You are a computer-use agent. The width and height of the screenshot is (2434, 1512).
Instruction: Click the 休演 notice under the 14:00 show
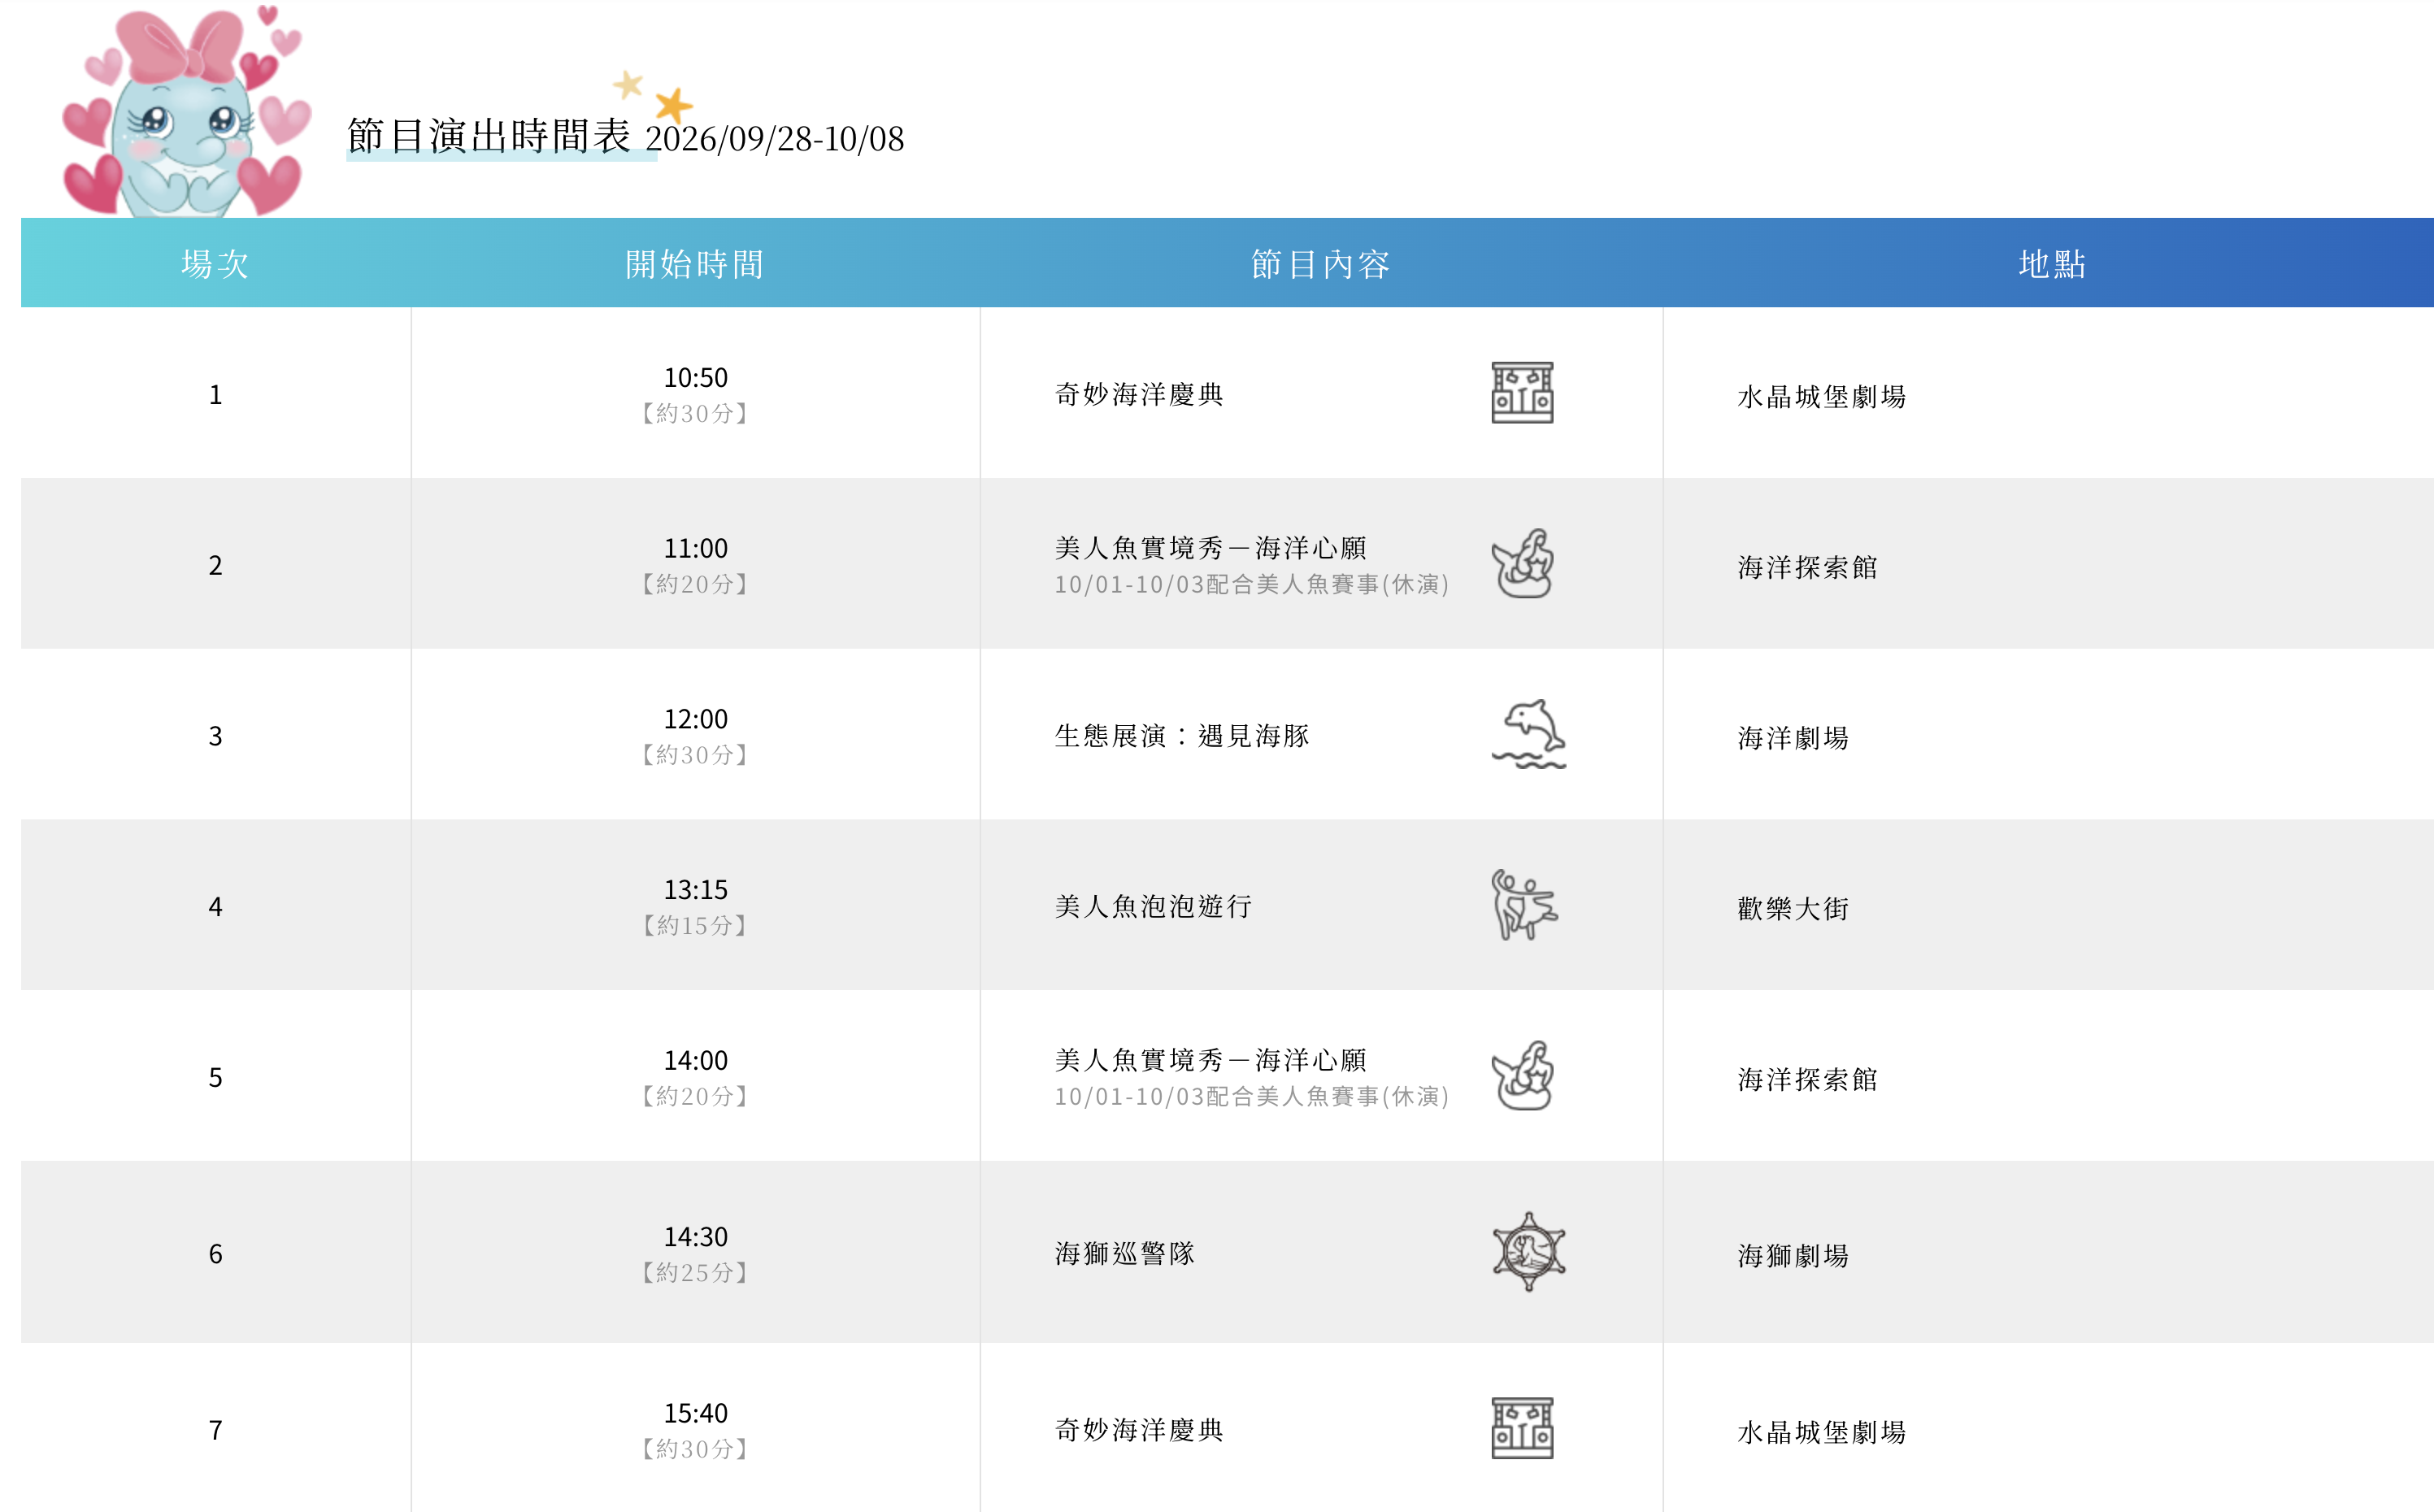[1252, 1096]
